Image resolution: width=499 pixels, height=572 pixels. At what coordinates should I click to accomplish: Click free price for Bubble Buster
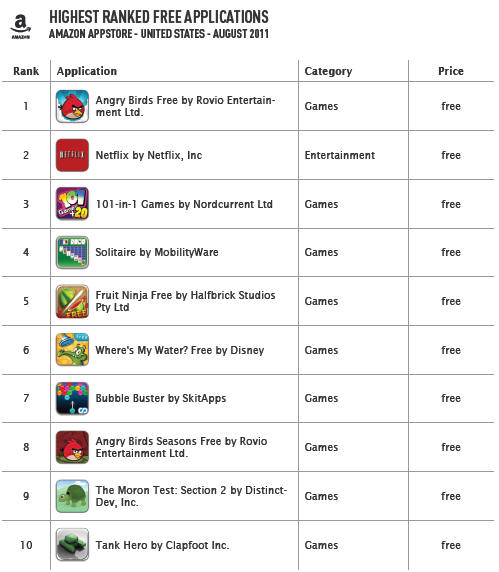(x=451, y=398)
